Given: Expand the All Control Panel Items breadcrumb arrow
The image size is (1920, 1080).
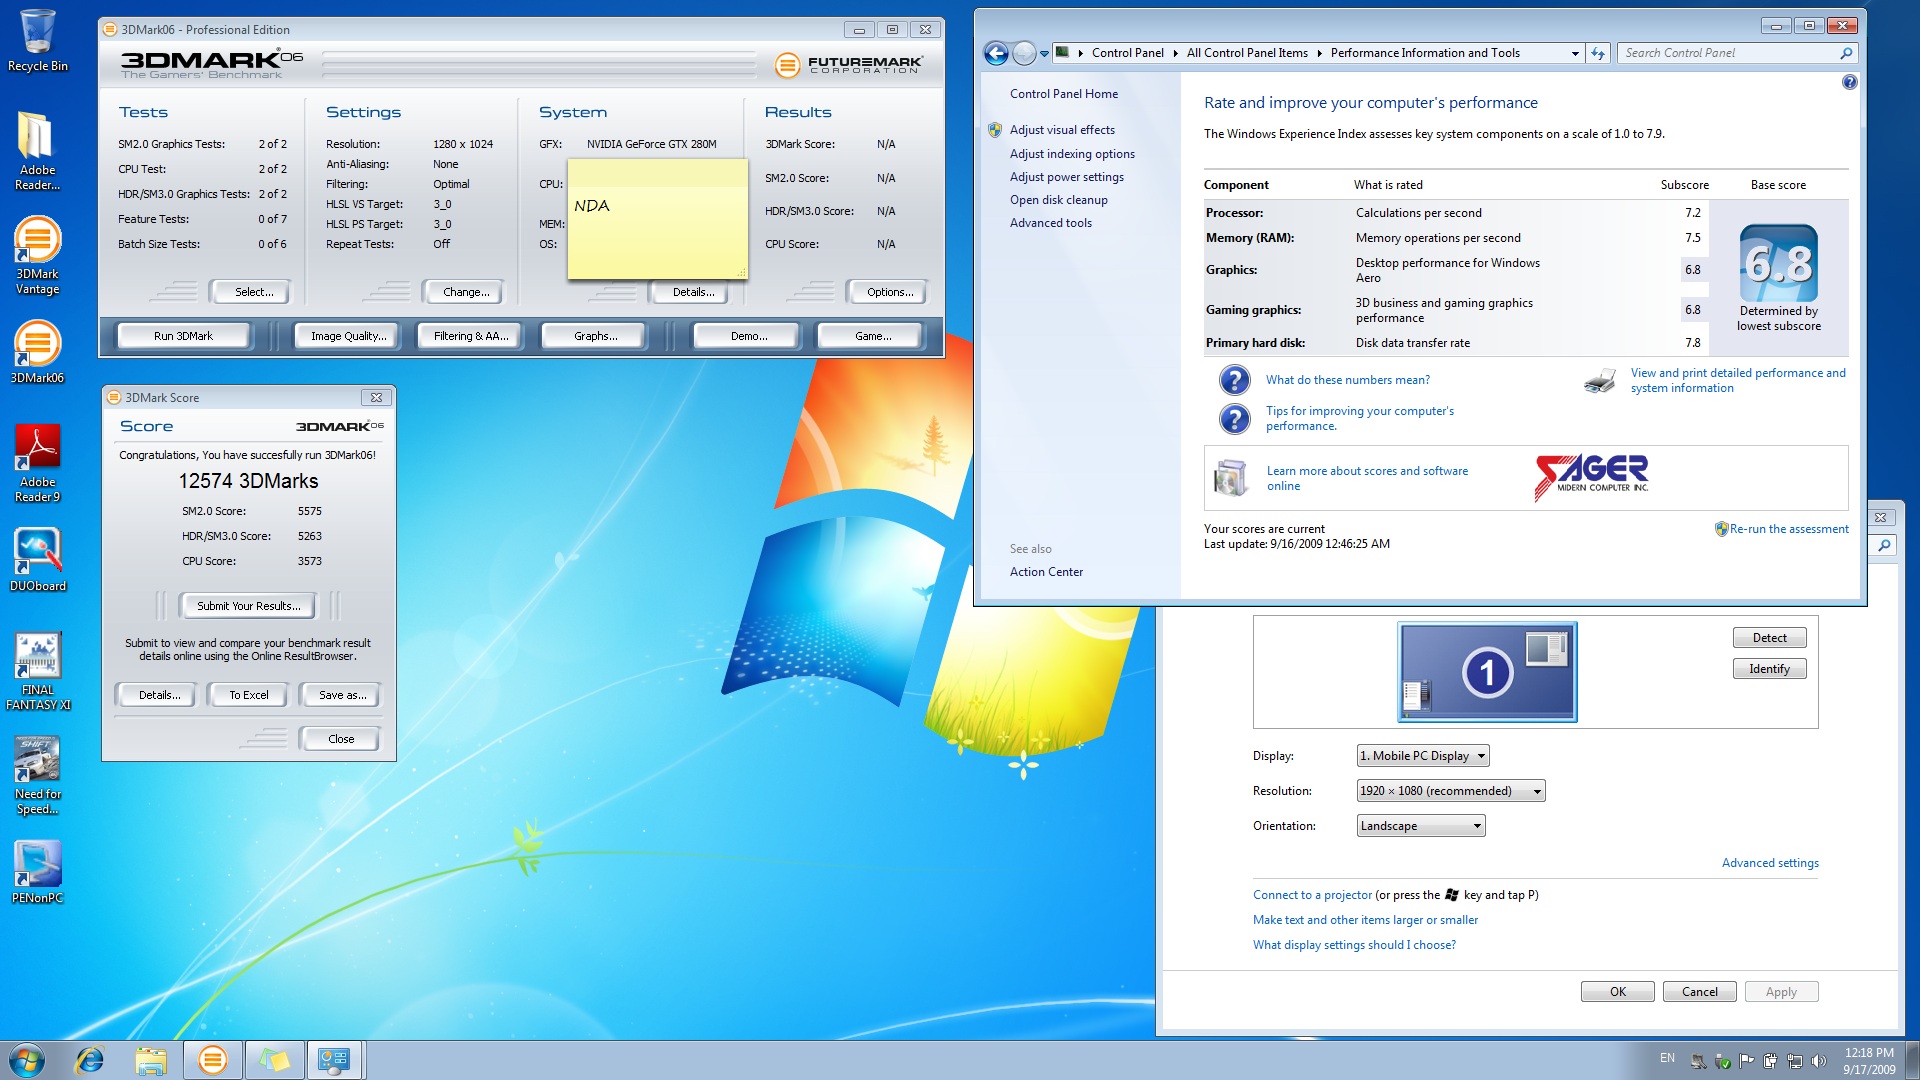Looking at the screenshot, I should pos(1319,53).
